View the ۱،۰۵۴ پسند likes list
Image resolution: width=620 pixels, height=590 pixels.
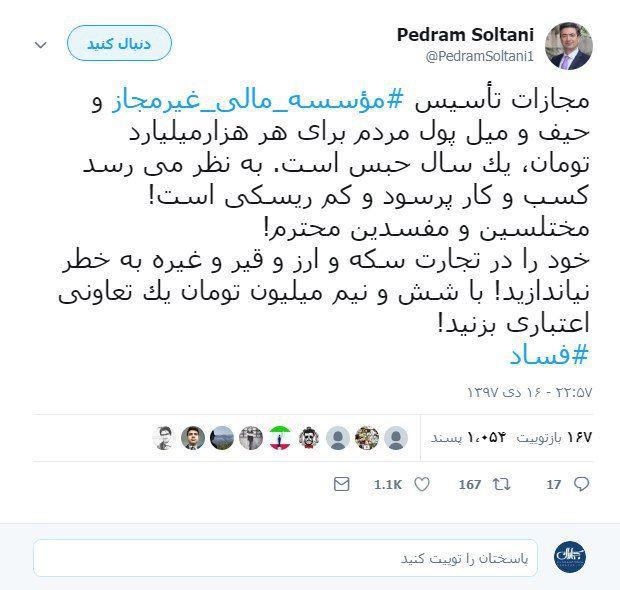[x=469, y=437]
